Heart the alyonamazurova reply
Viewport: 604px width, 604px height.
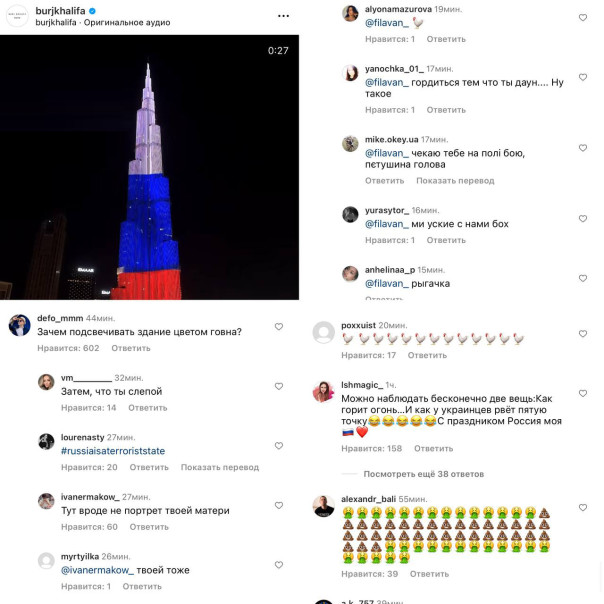[x=583, y=17]
